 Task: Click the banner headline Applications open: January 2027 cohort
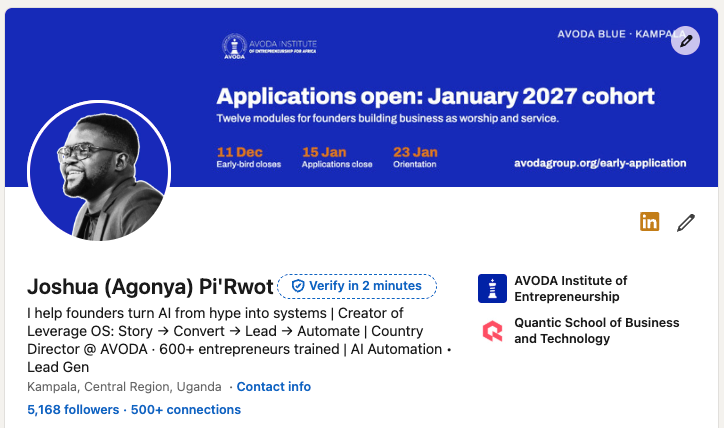(x=435, y=96)
